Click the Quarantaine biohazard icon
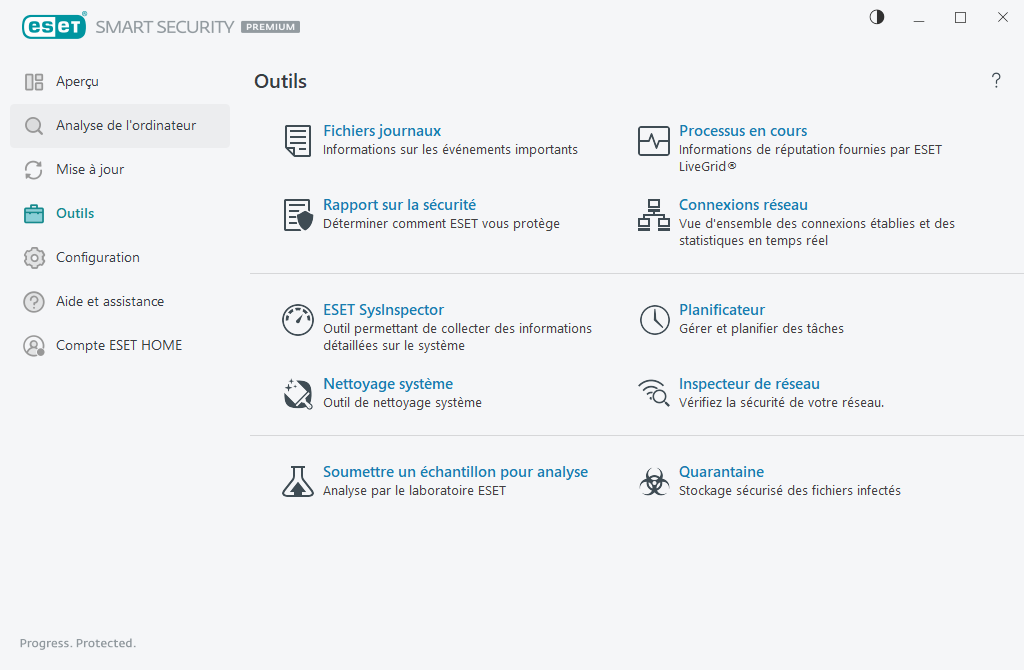 click(654, 482)
